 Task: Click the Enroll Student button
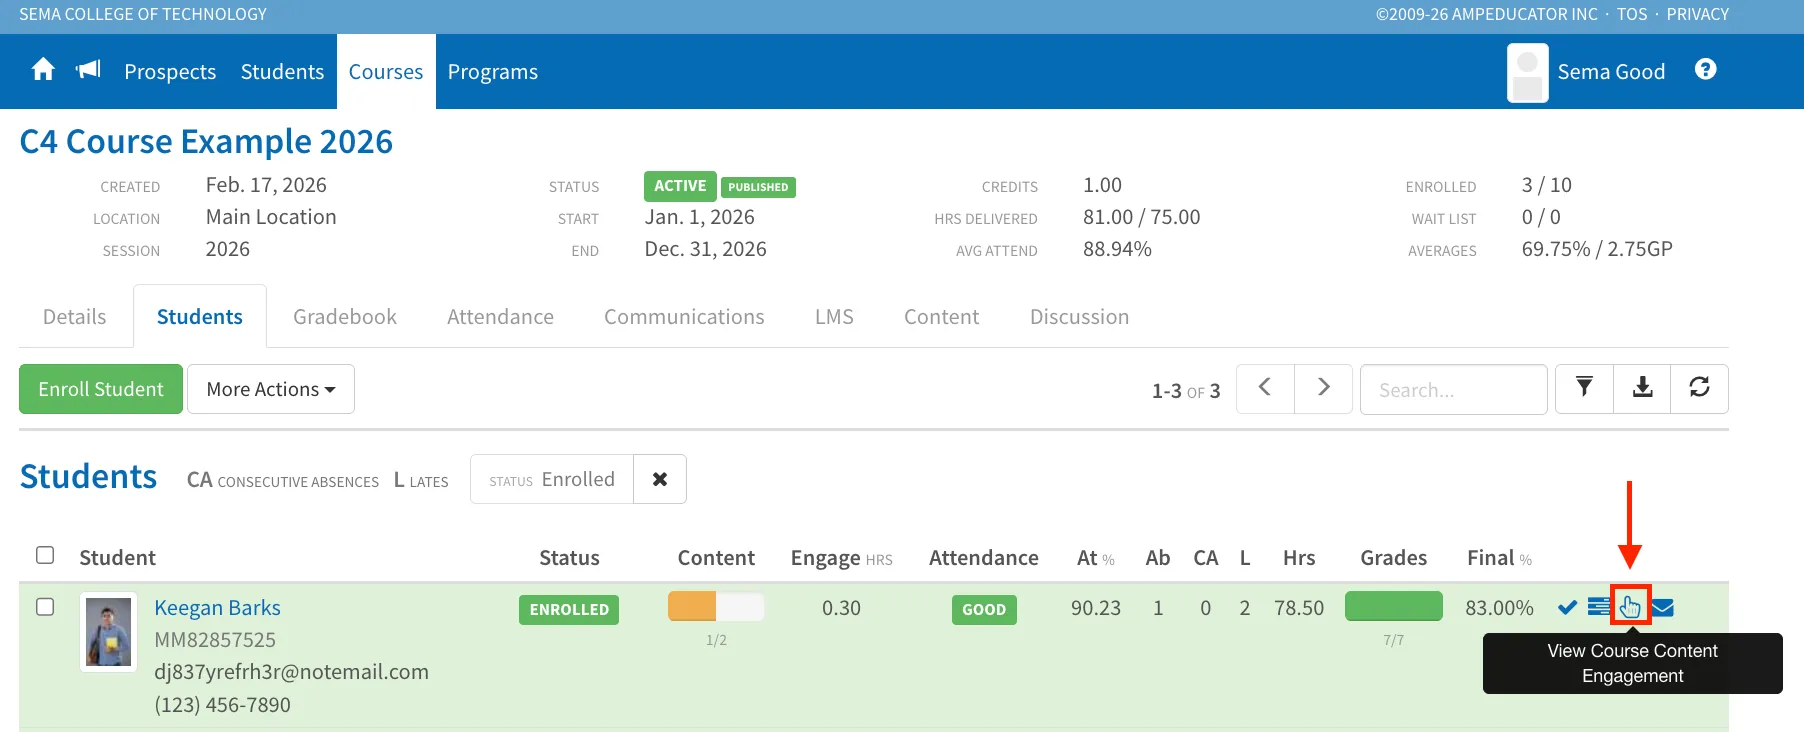click(101, 389)
